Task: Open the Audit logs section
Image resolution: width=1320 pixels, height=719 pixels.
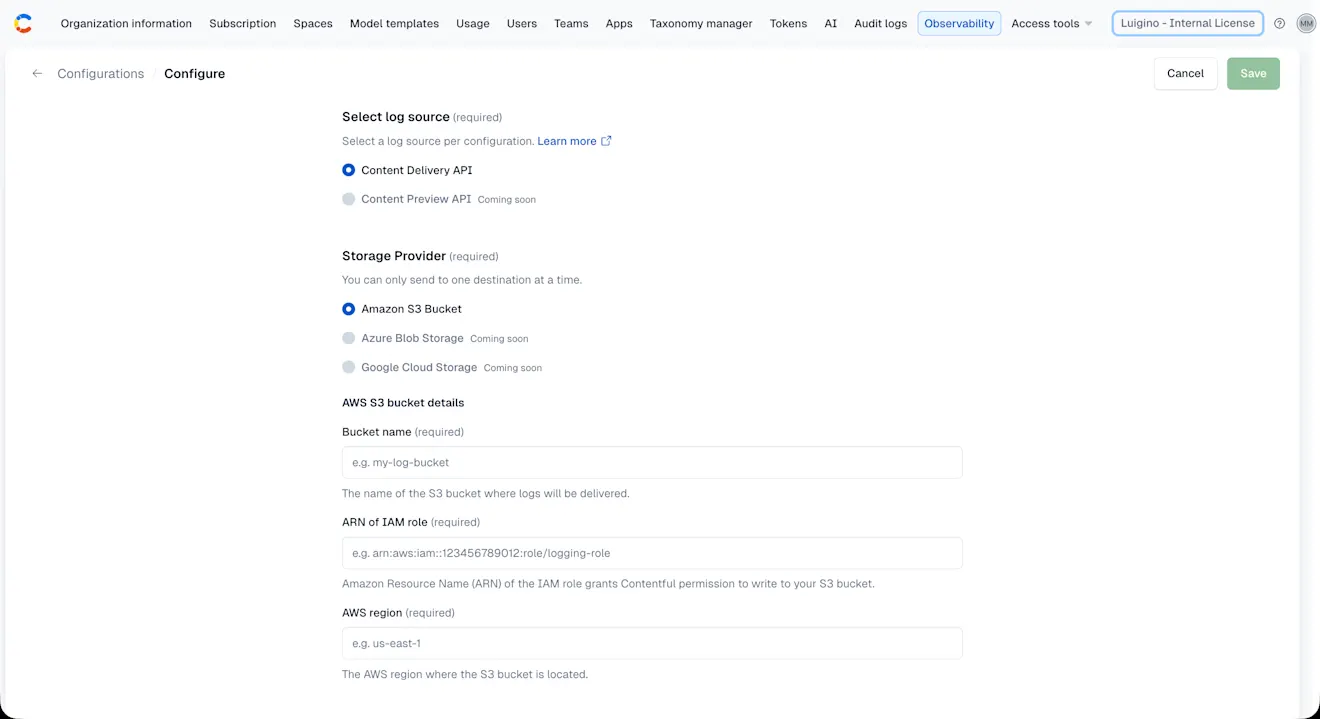Action: [x=880, y=23]
